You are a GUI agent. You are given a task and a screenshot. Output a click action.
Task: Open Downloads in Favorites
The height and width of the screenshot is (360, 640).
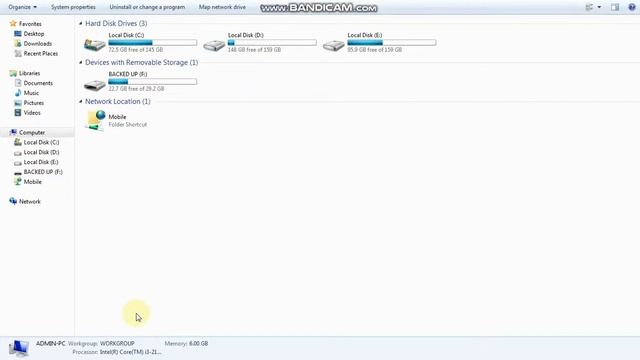(x=38, y=43)
